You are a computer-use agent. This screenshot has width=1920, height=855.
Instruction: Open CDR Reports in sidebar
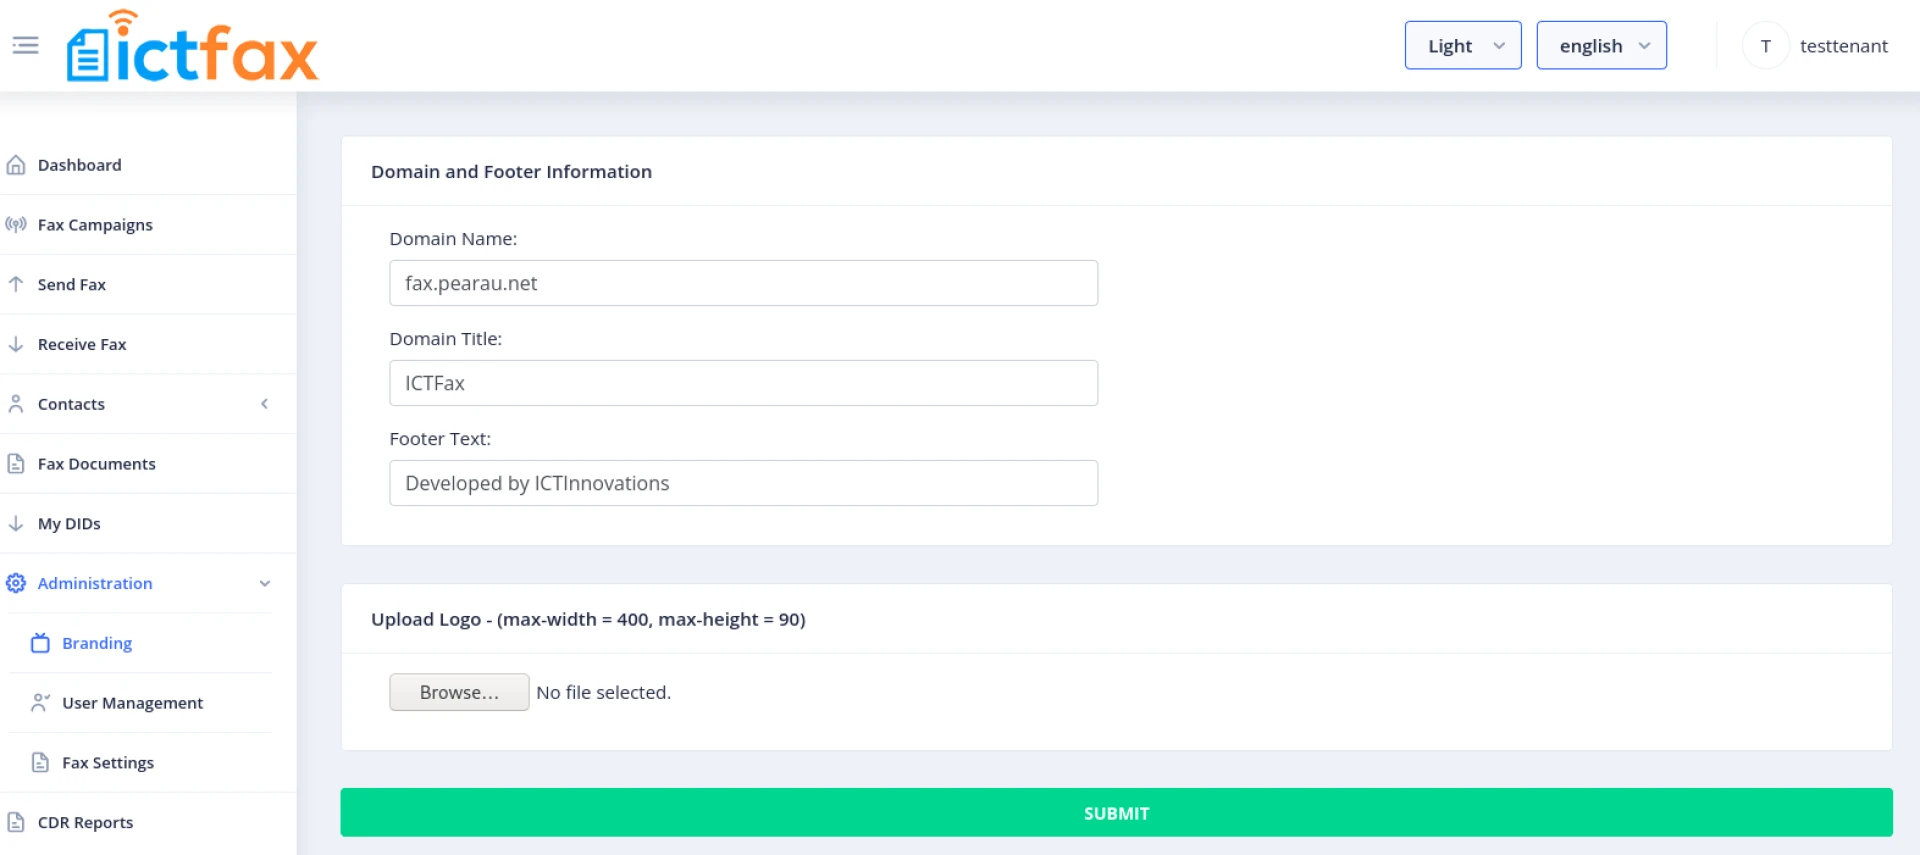point(85,822)
